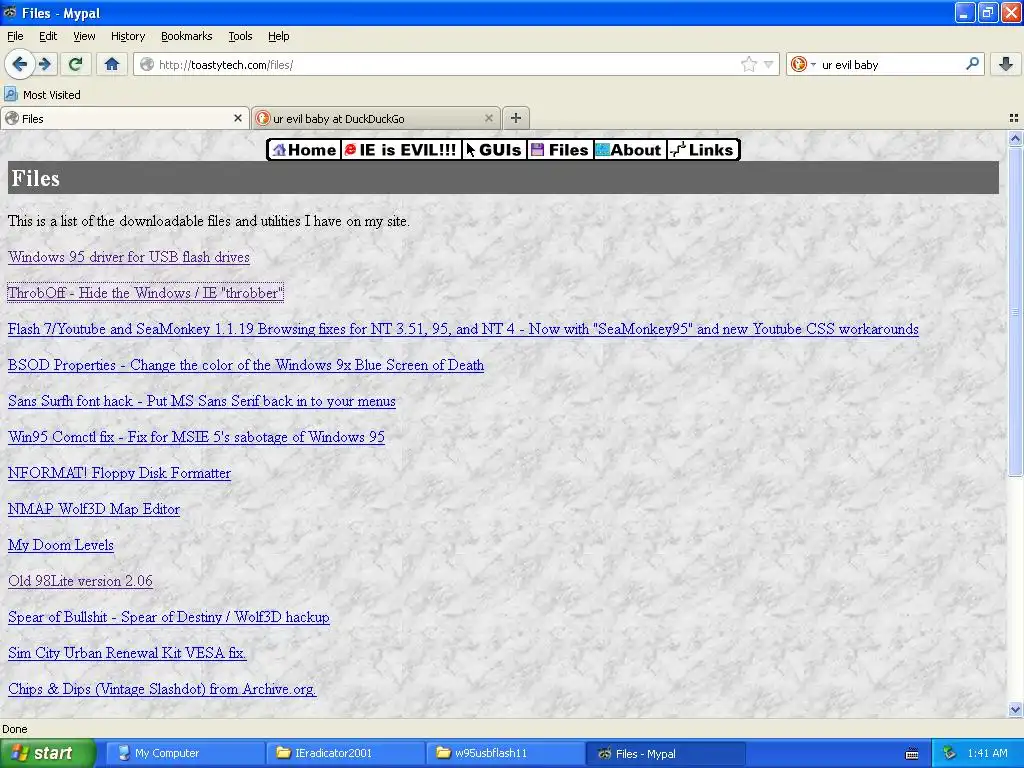Open the URL history dropdown arrow
Viewport: 1024px width, 768px height.
[769, 64]
